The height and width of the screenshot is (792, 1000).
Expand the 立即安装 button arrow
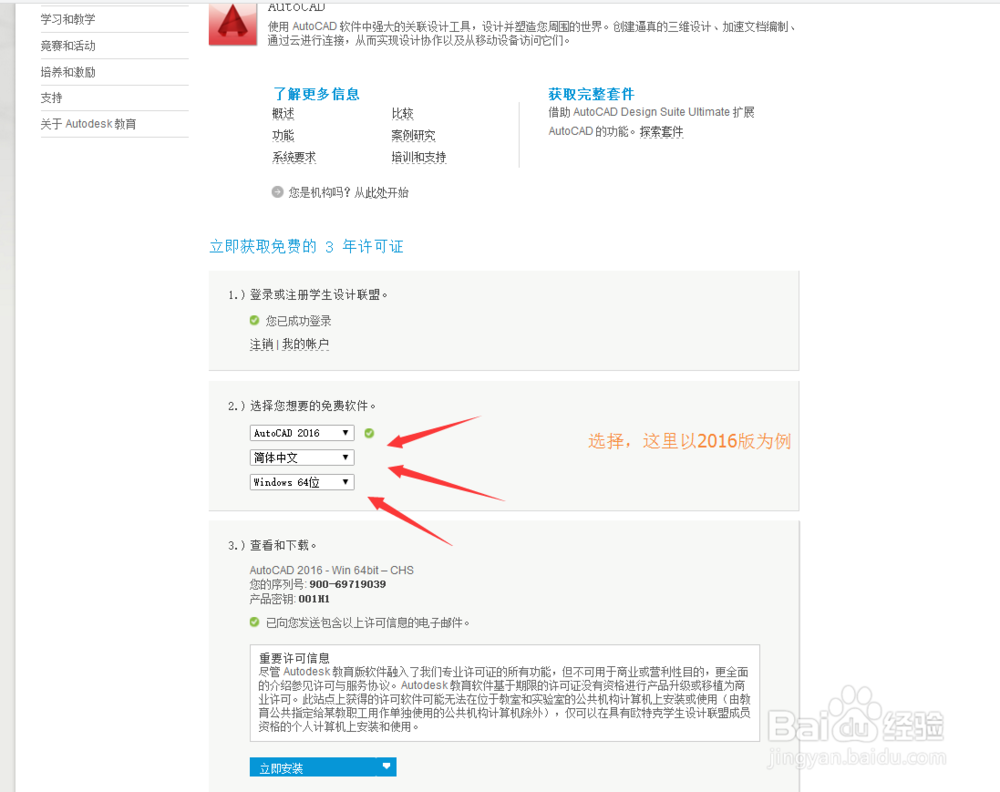point(386,766)
